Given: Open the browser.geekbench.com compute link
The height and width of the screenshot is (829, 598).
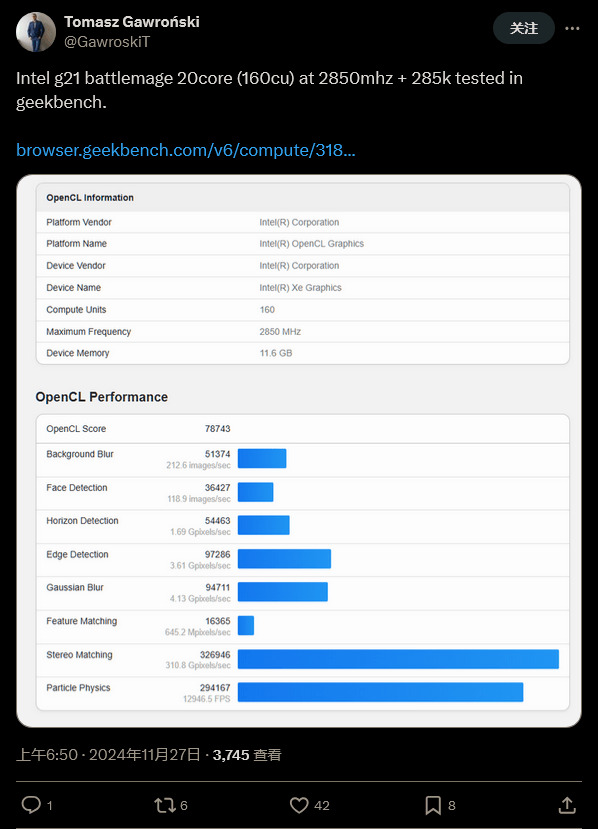Looking at the screenshot, I should (x=186, y=150).
